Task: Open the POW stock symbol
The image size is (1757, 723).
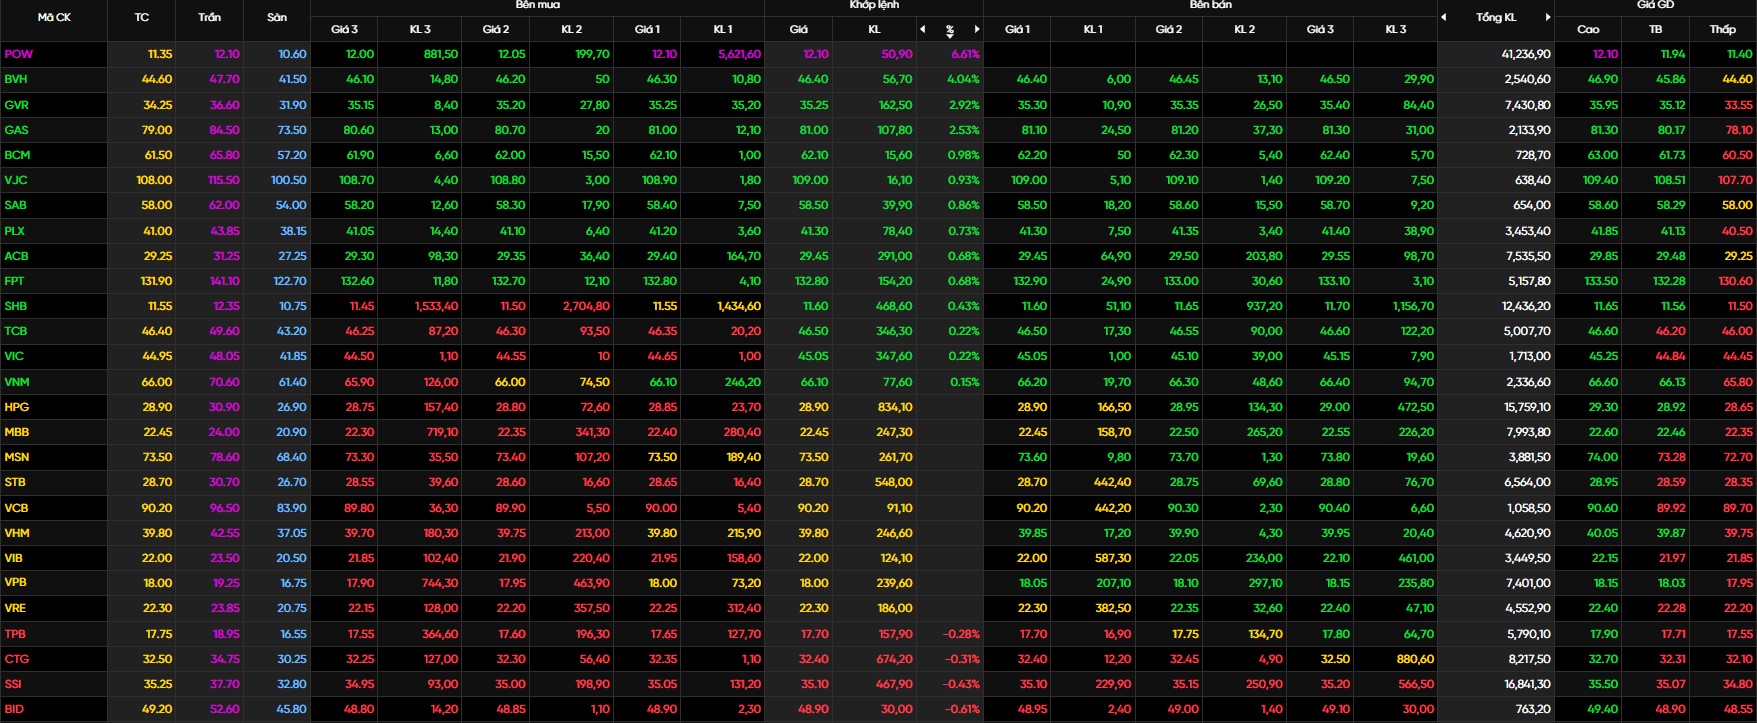Action: pos(18,54)
